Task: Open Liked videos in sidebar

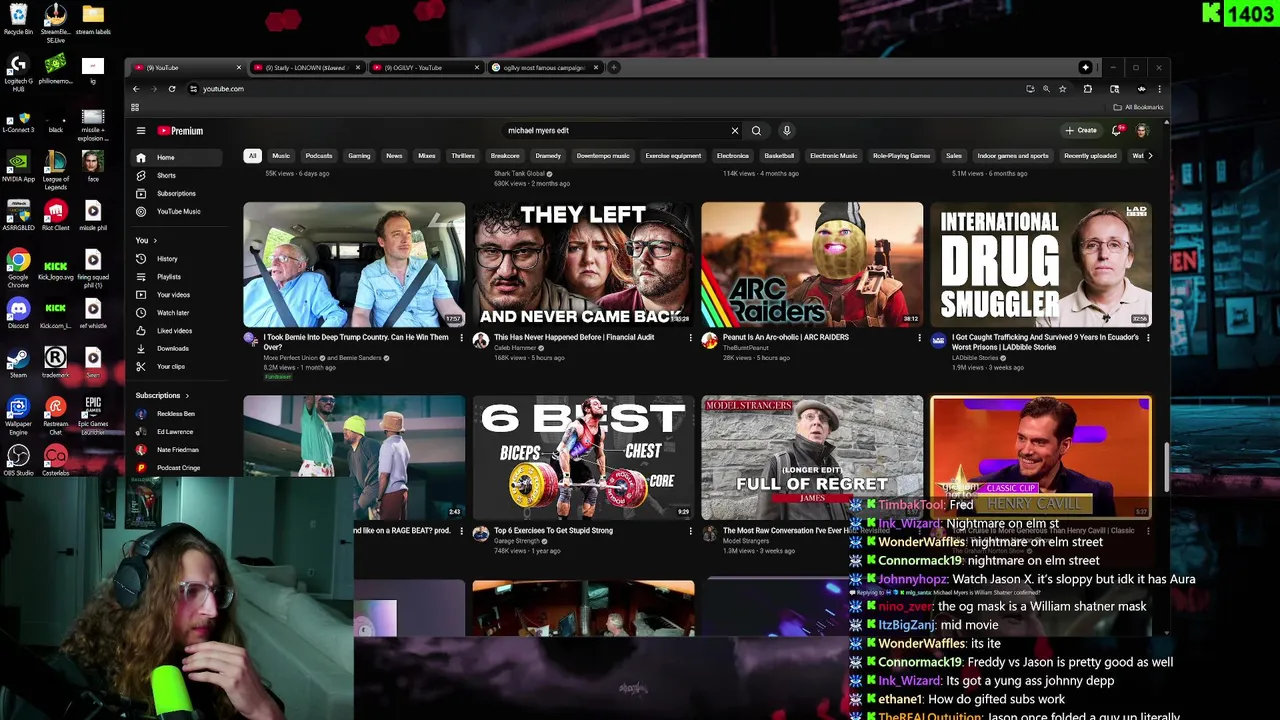Action: [176, 331]
